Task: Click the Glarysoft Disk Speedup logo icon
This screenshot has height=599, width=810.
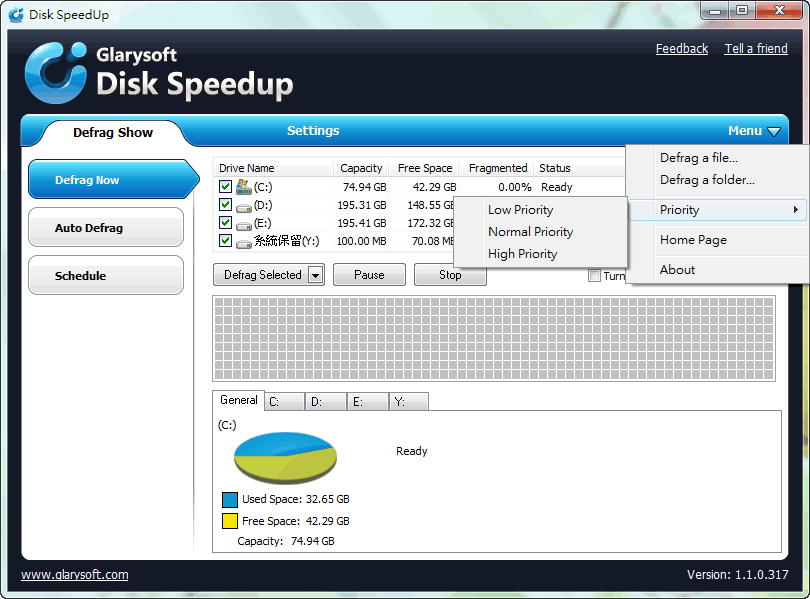Action: click(56, 73)
